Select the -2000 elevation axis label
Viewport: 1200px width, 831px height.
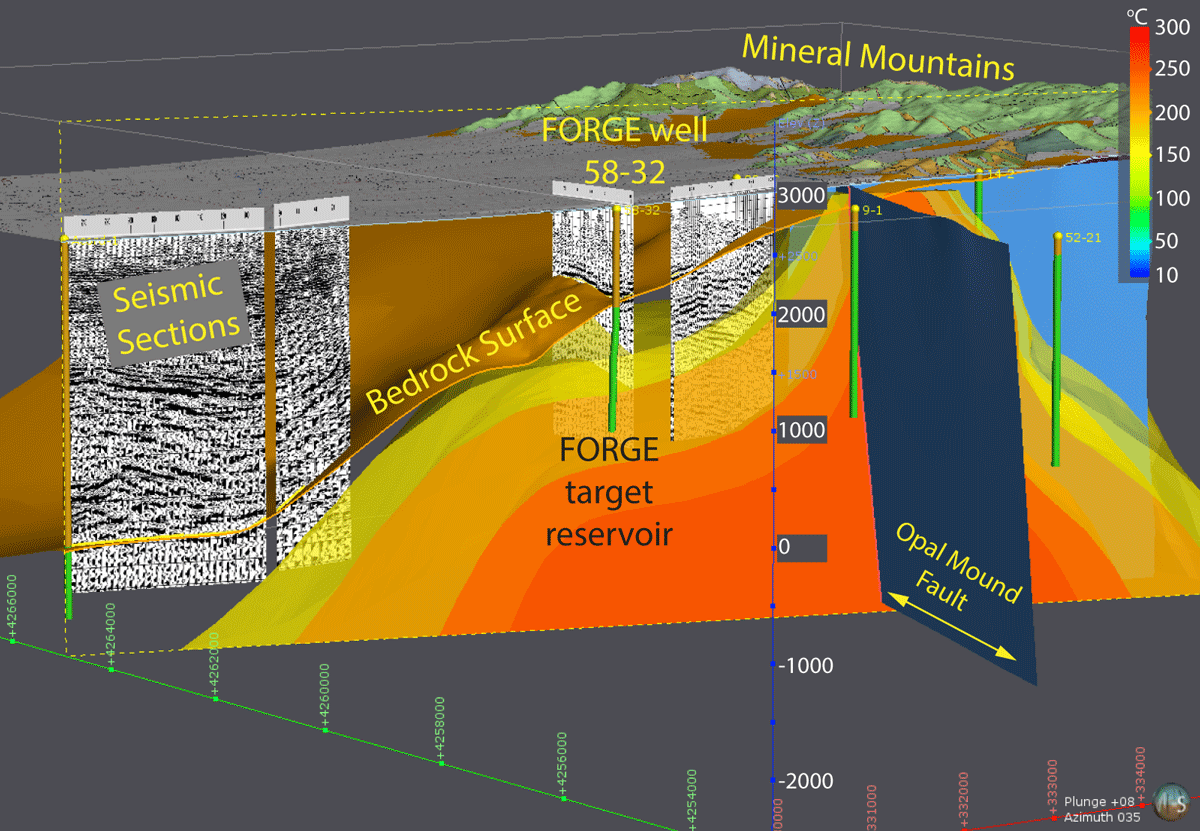coord(808,781)
